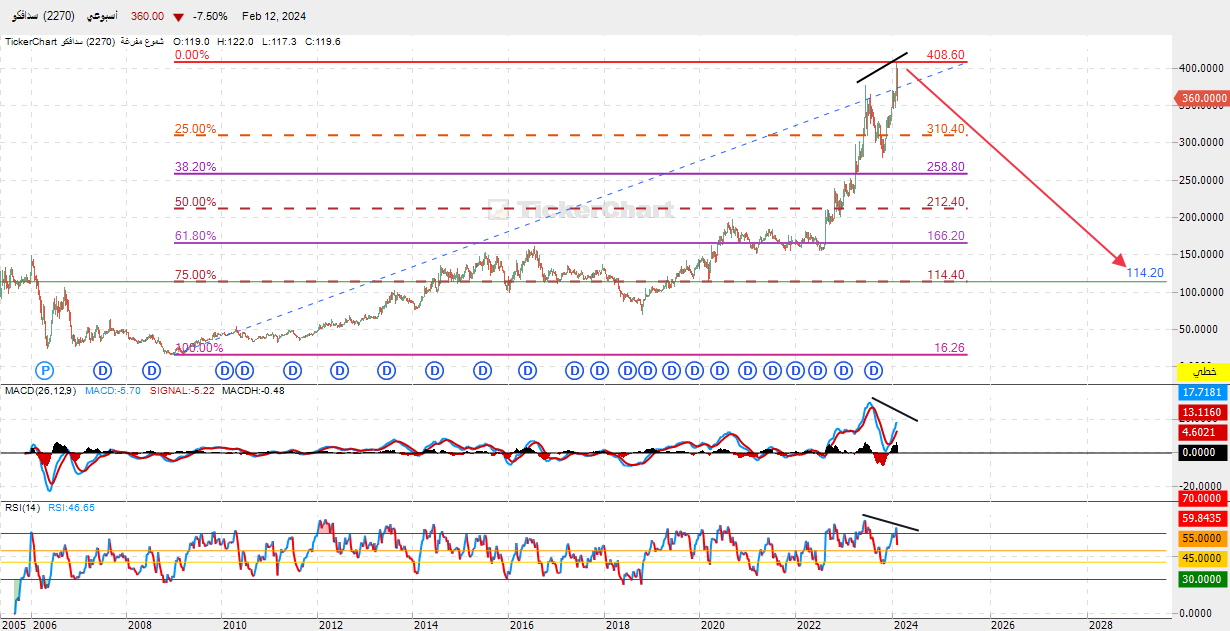Click the last D dividend marker near 2024
The image size is (1230, 631).
pos(872,370)
